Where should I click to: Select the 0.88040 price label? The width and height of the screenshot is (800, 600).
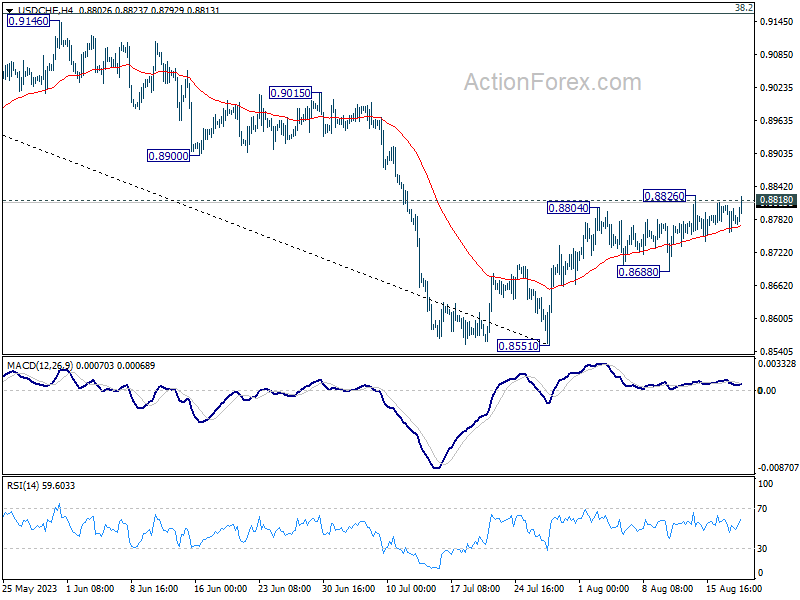568,208
